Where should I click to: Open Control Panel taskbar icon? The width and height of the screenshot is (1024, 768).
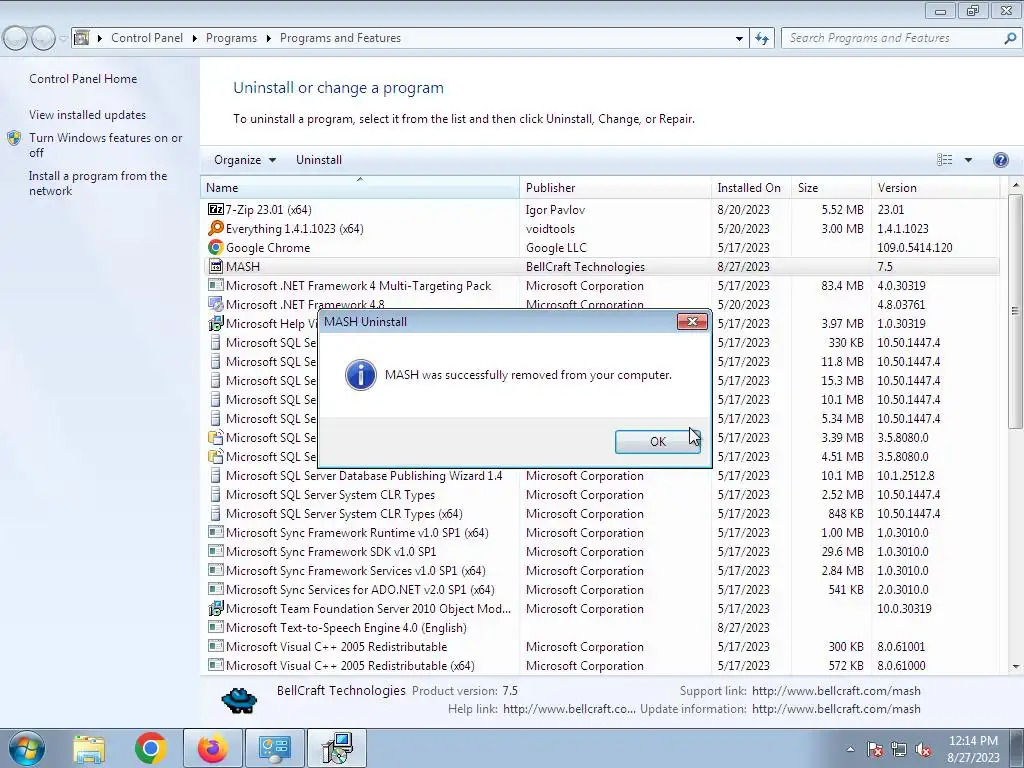coord(274,748)
